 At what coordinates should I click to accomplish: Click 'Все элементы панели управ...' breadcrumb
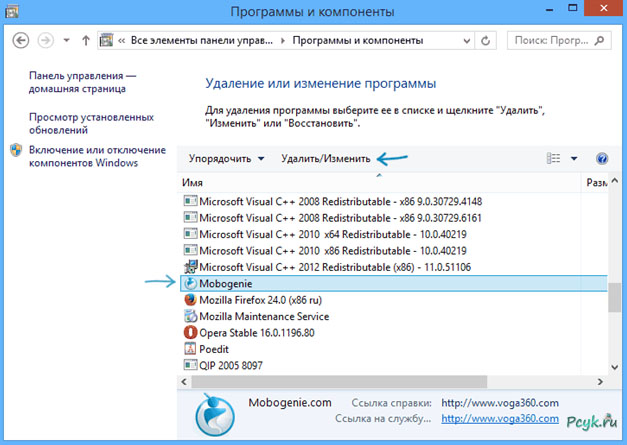(202, 40)
